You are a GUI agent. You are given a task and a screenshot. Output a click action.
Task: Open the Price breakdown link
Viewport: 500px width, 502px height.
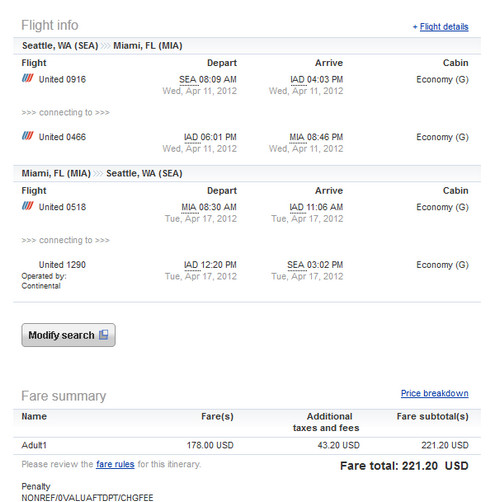[x=435, y=393]
